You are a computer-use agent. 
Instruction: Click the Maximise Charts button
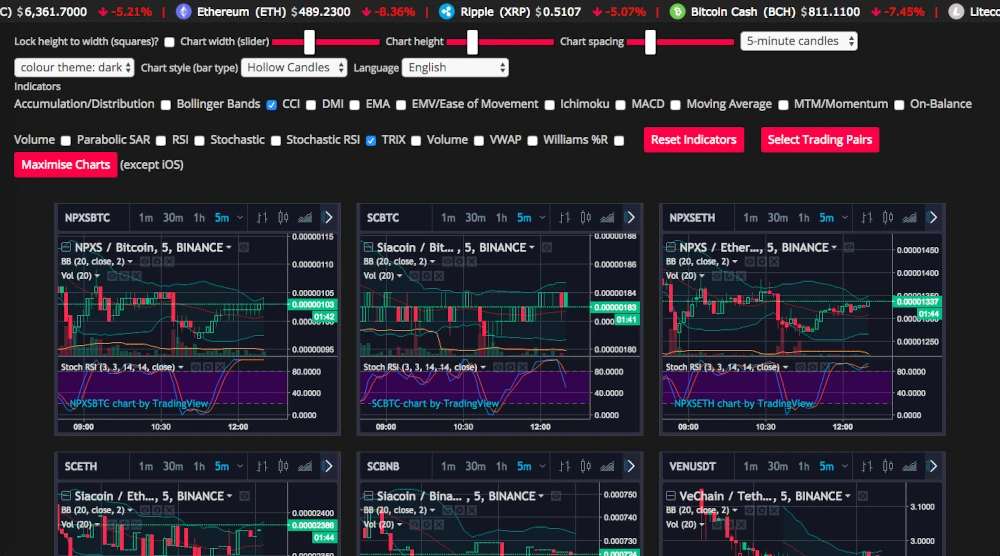coord(66,165)
